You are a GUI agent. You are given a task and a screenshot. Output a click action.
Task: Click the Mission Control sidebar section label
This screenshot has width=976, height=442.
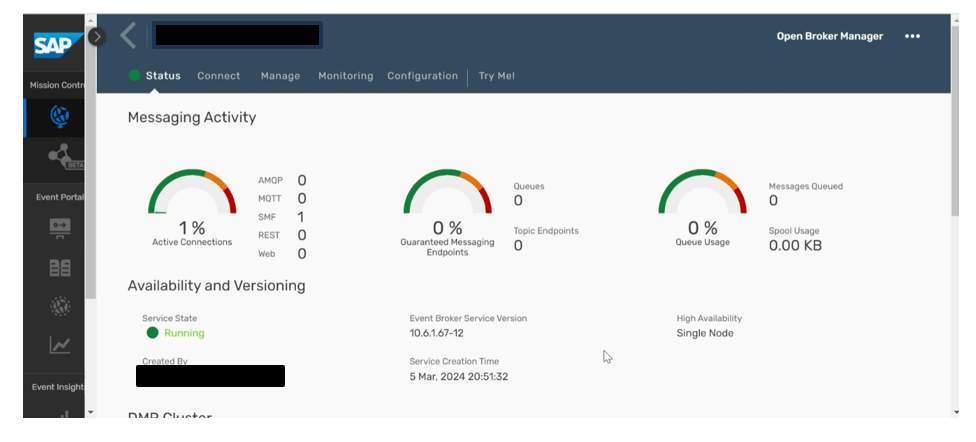(57, 85)
